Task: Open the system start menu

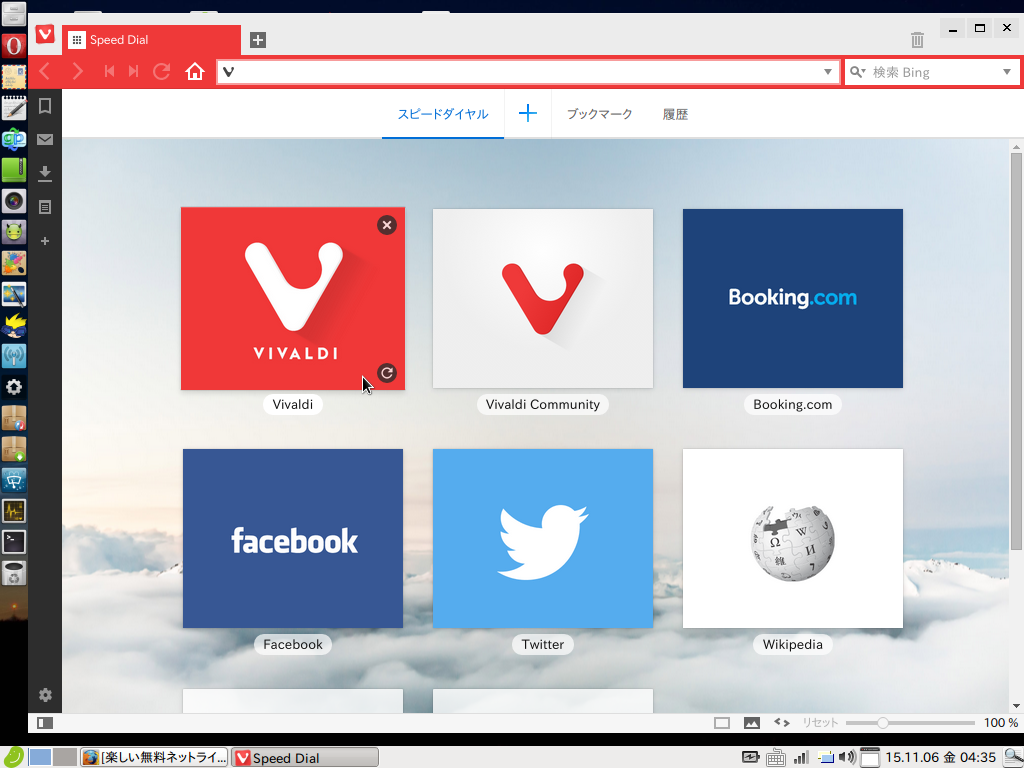Action: [12, 757]
